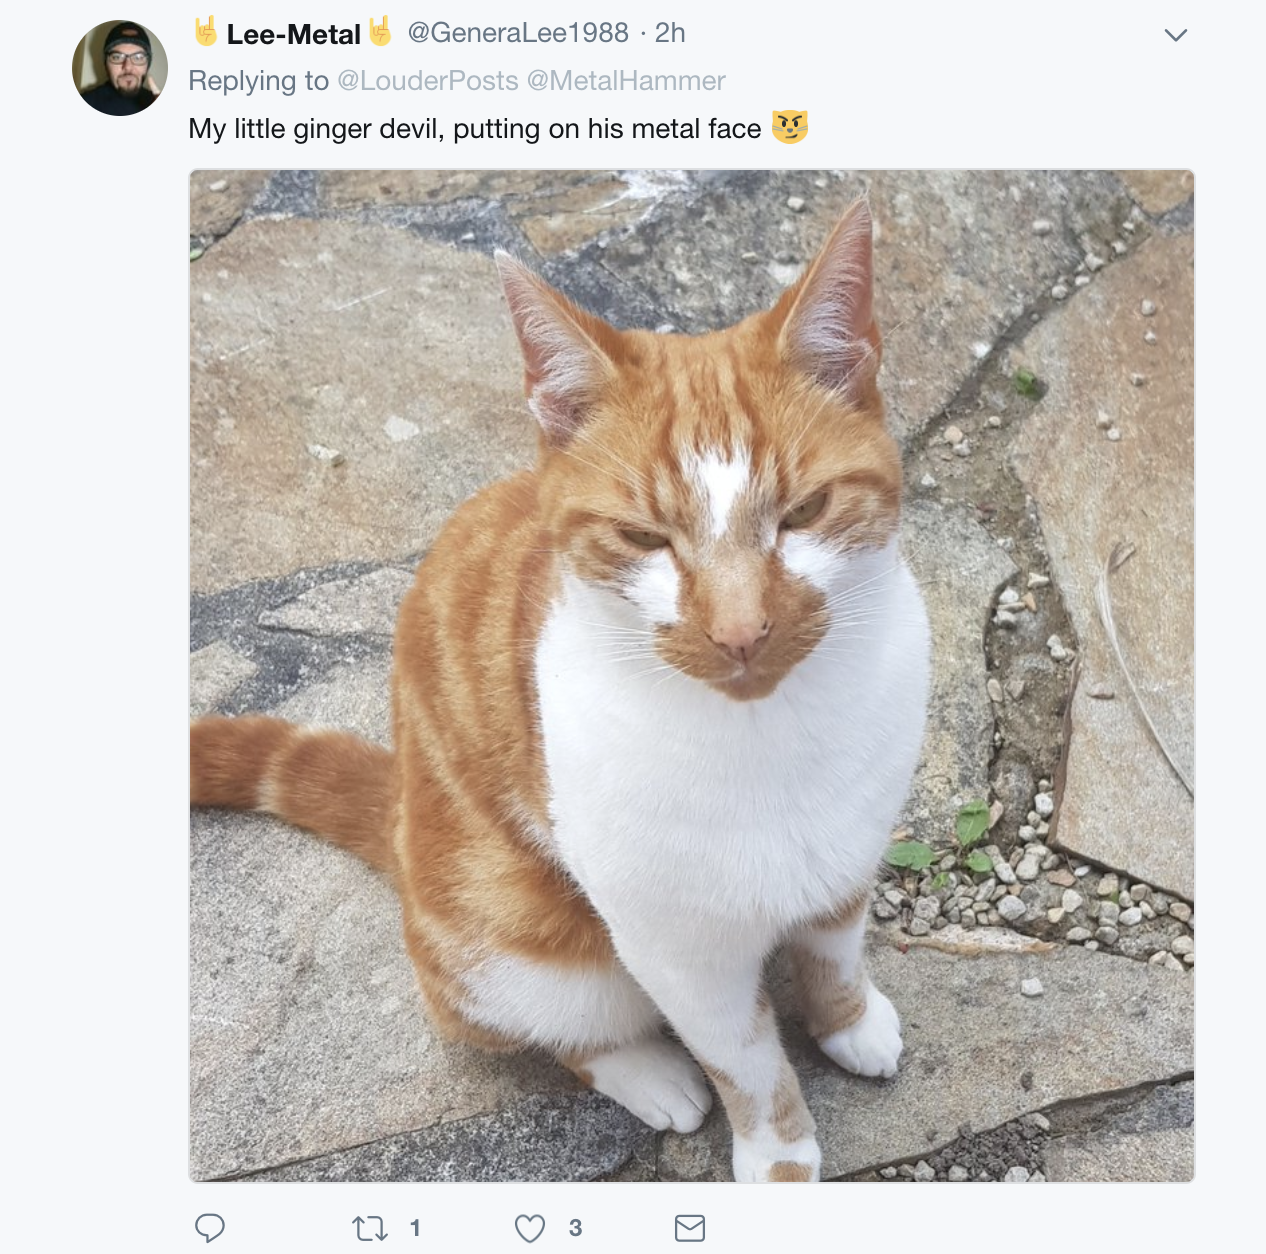This screenshot has width=1266, height=1254.
Task: Click the rock-hand emoji before Lee-Metal
Action: [x=206, y=32]
